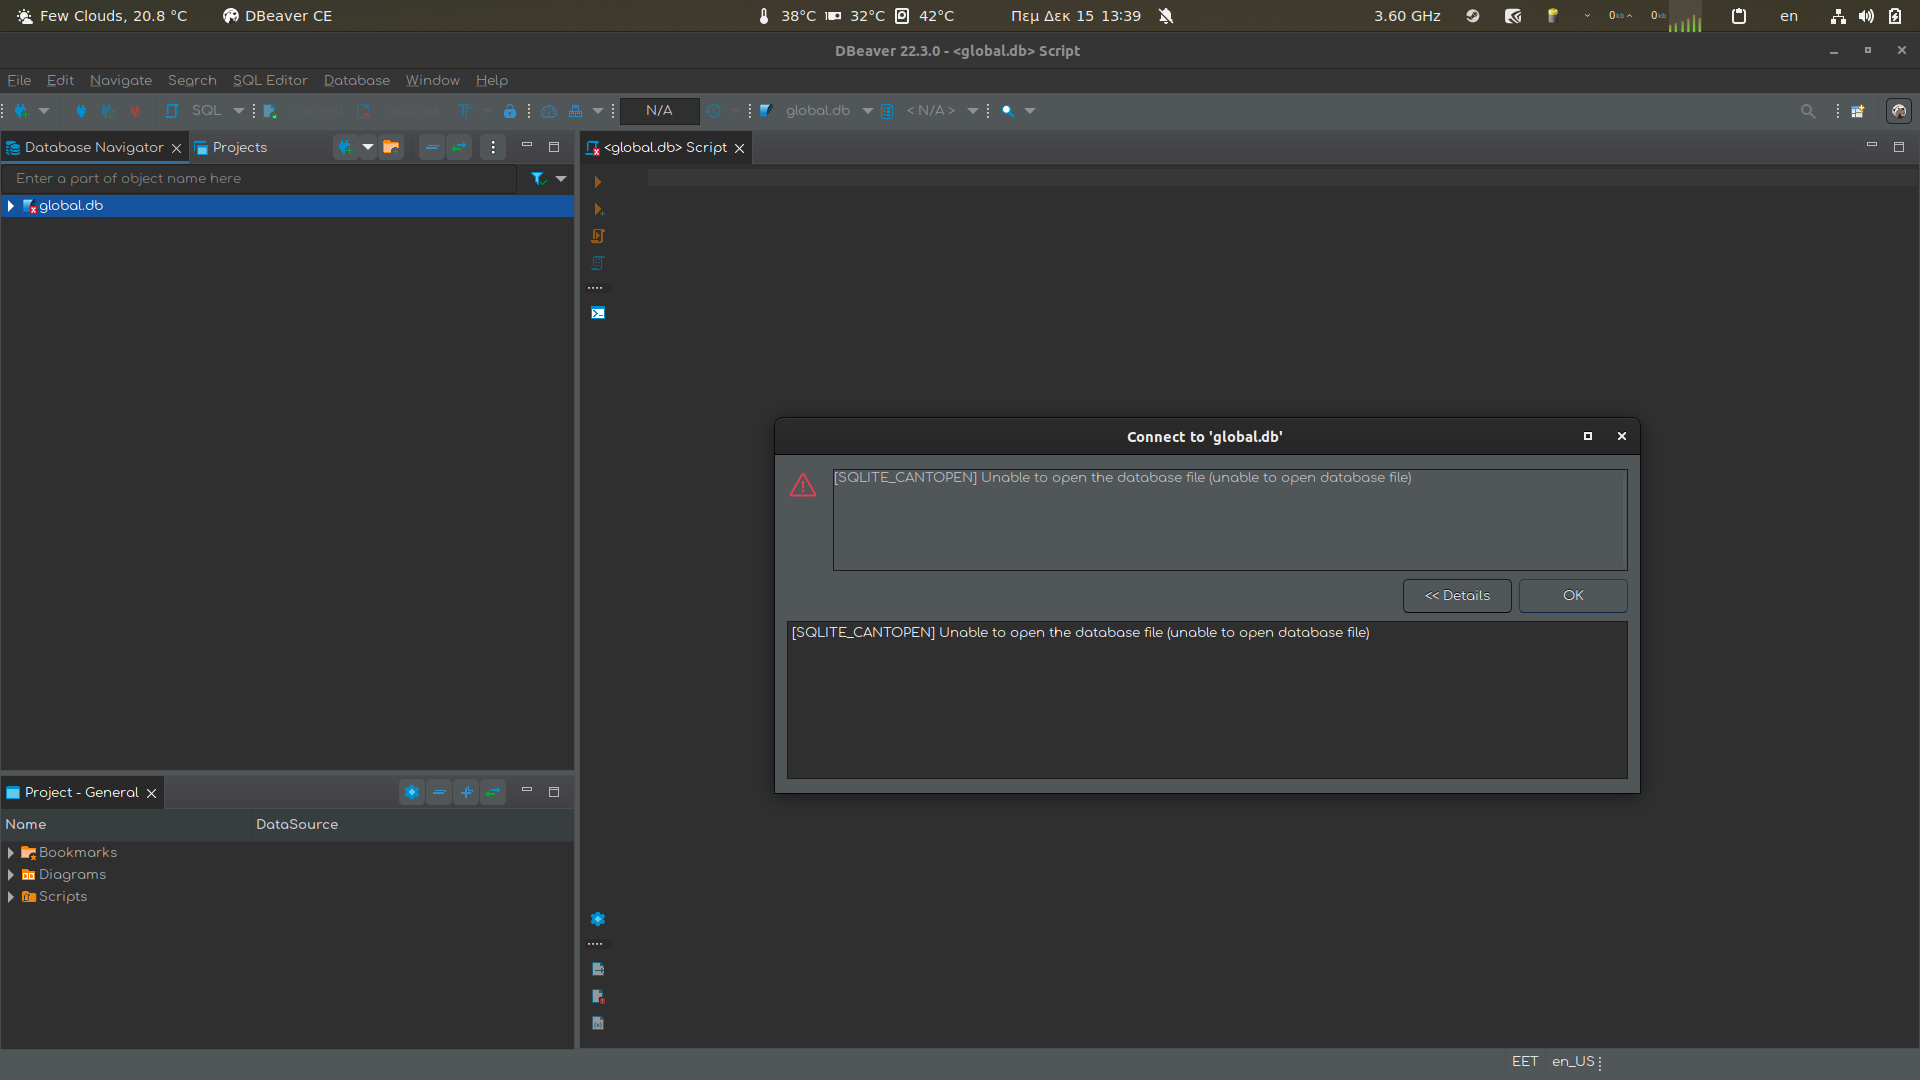Close the Project - General tab

point(152,793)
